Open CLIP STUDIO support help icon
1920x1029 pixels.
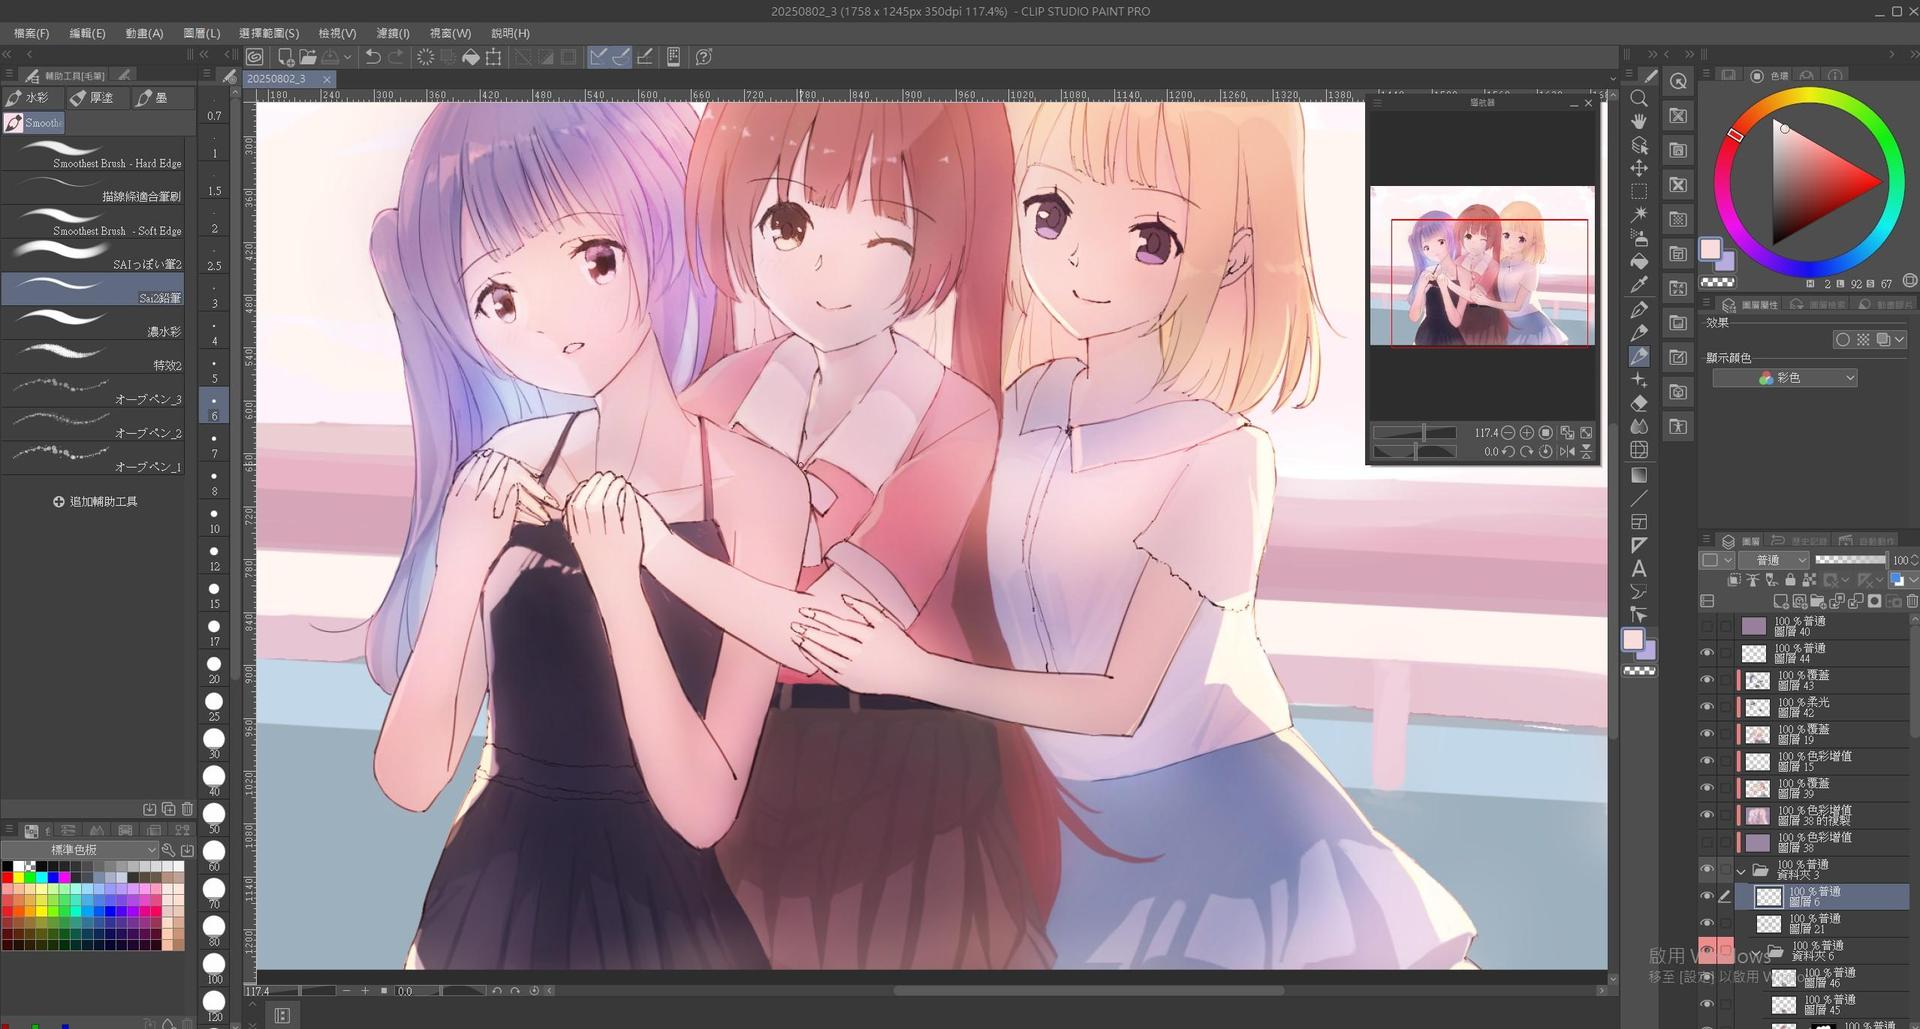click(704, 57)
